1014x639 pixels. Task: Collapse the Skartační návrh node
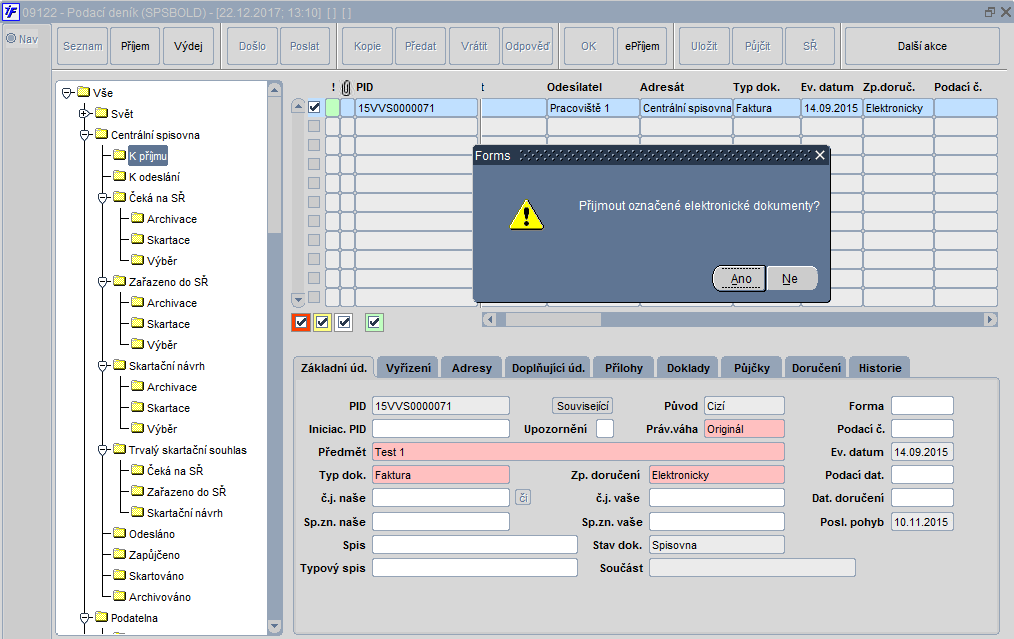(102, 366)
